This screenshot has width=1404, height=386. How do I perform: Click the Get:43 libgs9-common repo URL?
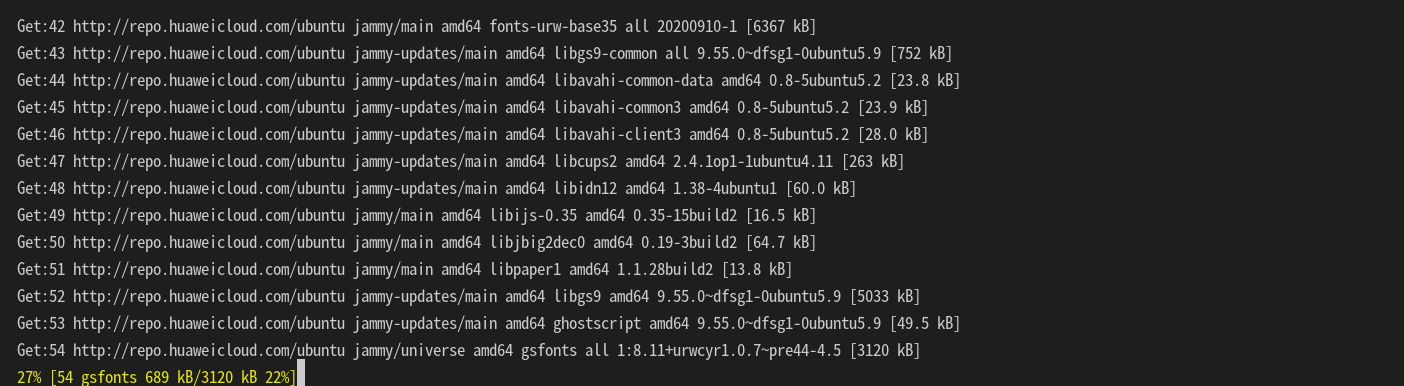[x=209, y=54]
